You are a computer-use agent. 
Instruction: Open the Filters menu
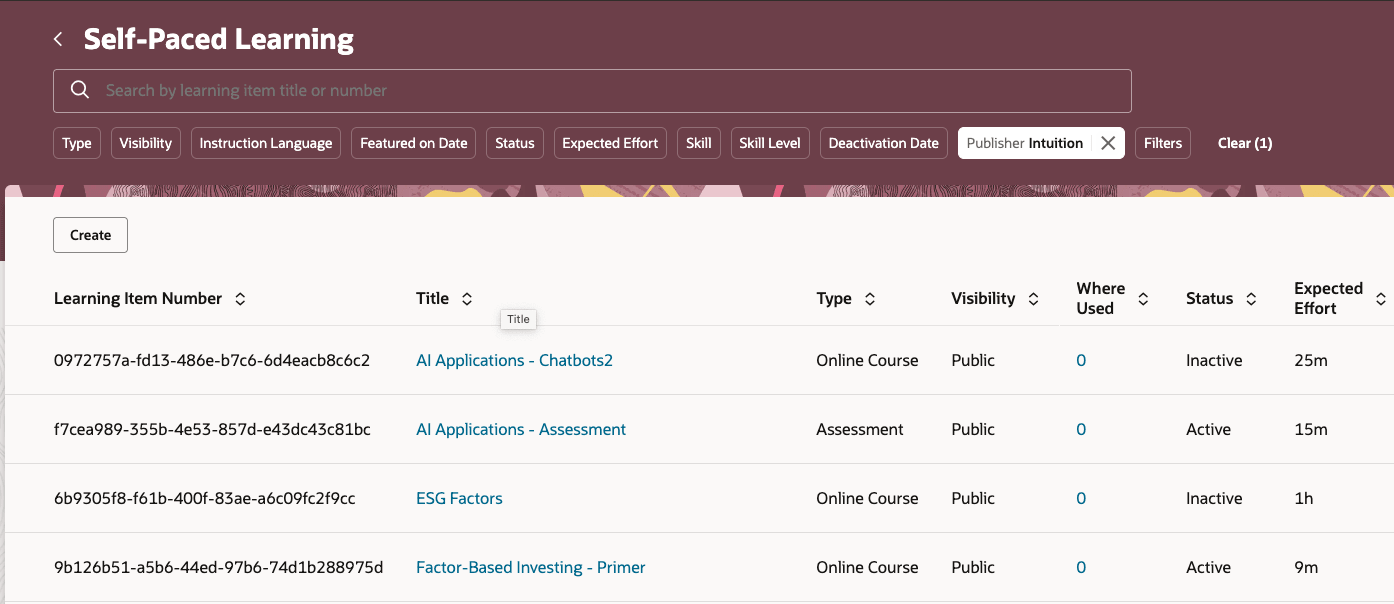click(1162, 142)
